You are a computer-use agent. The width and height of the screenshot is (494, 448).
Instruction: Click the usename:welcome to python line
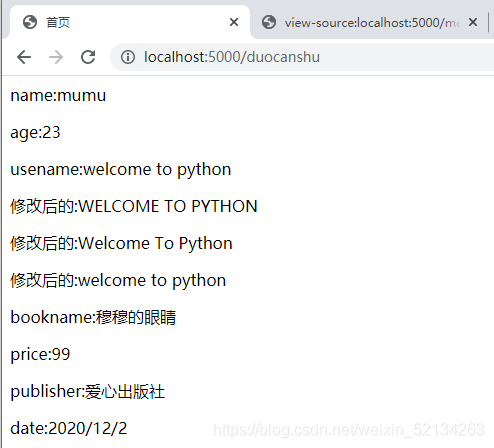click(x=121, y=170)
